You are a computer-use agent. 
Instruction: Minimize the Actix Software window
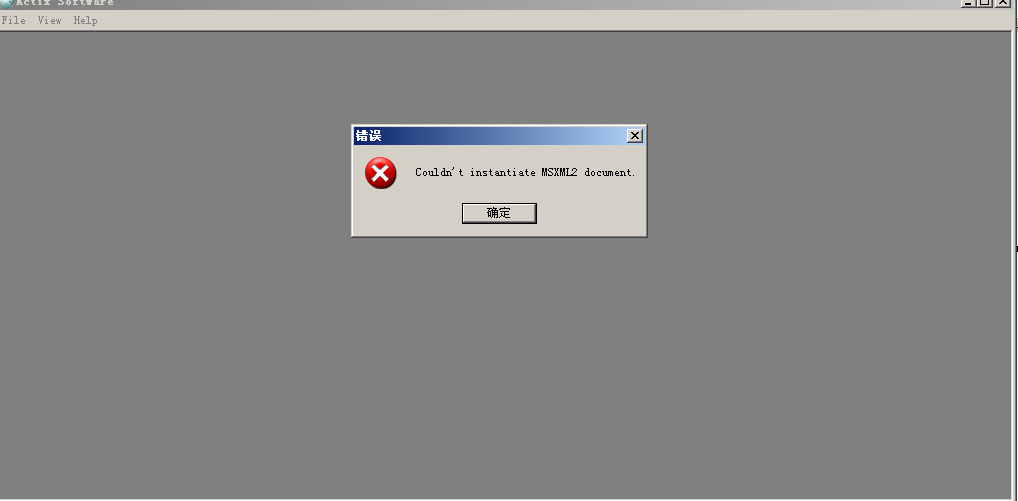point(969,3)
